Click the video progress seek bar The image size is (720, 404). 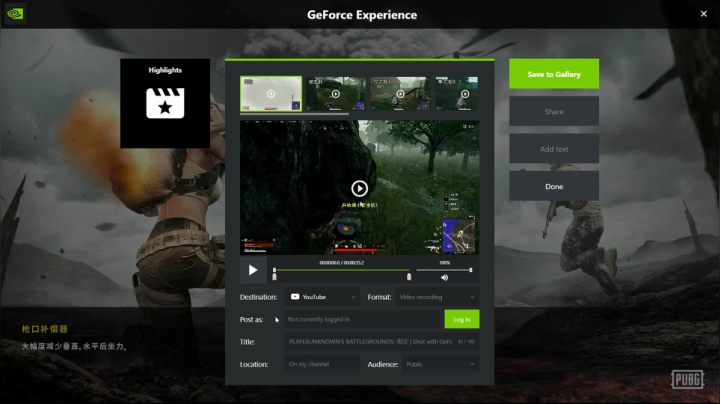(342, 270)
